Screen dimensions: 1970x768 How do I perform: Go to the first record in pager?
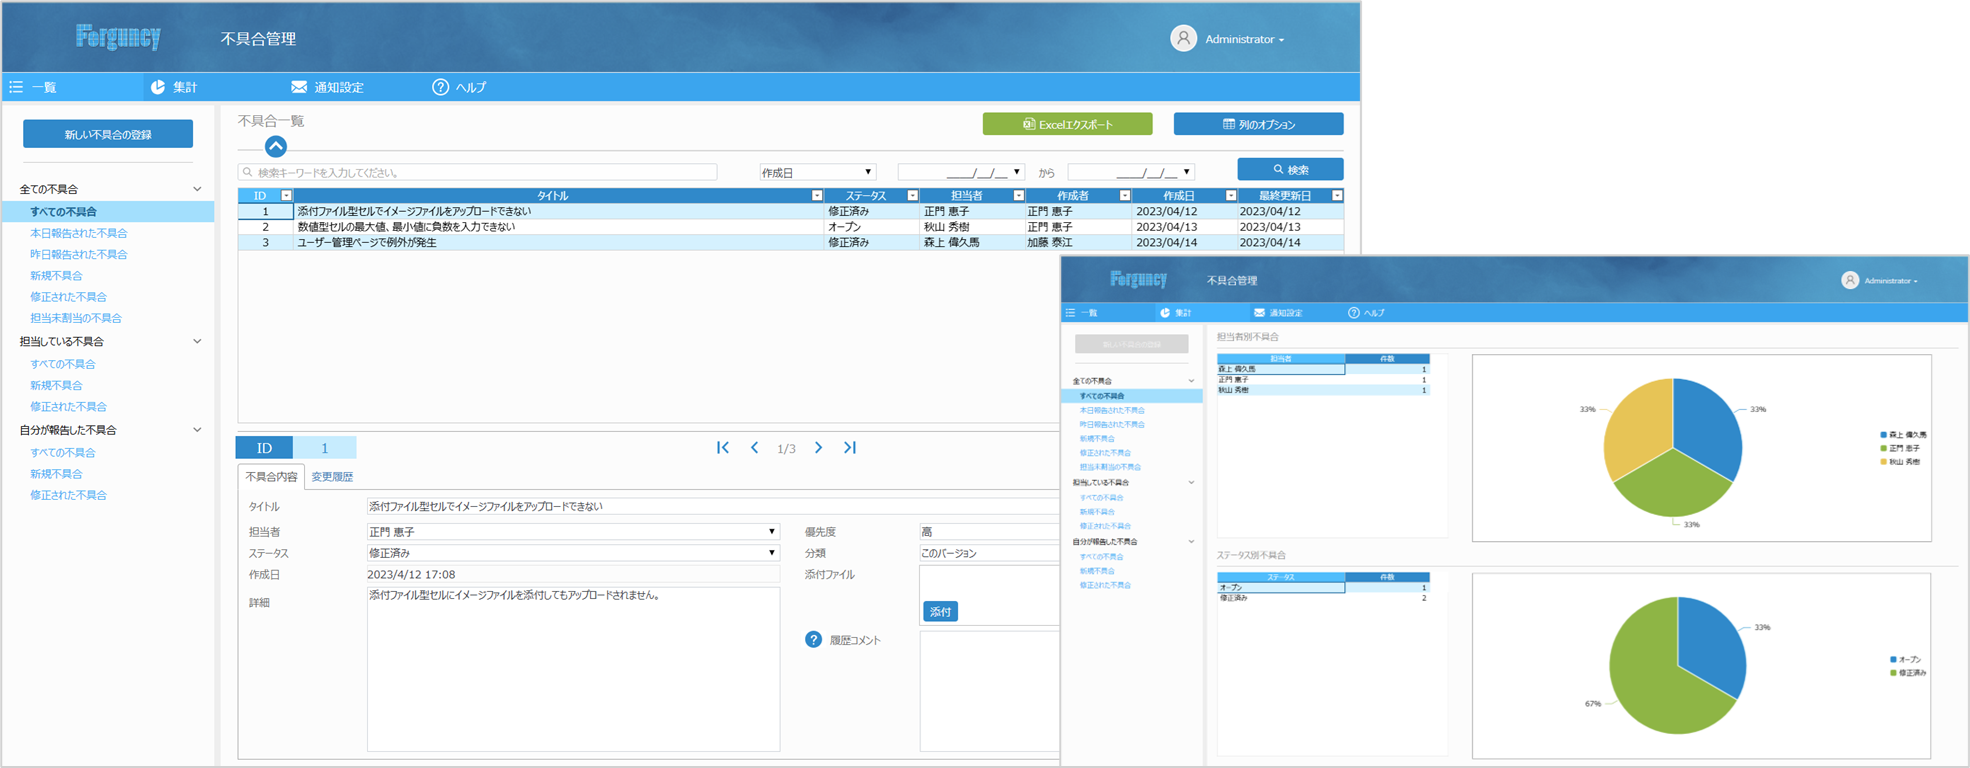point(722,448)
